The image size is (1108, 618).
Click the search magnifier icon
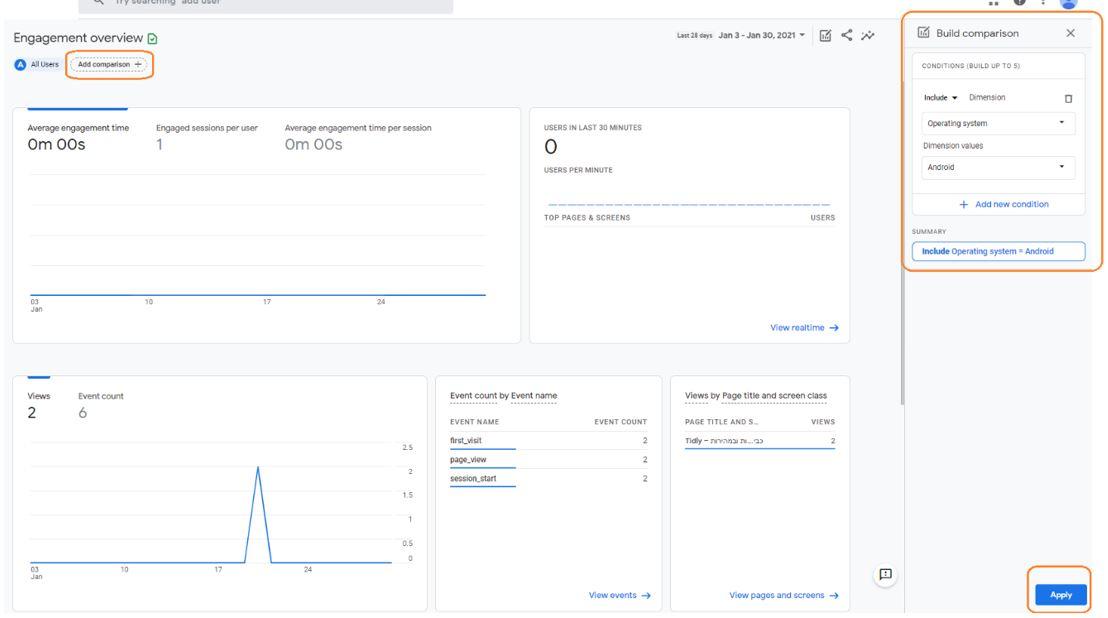pyautogui.click(x=99, y=2)
